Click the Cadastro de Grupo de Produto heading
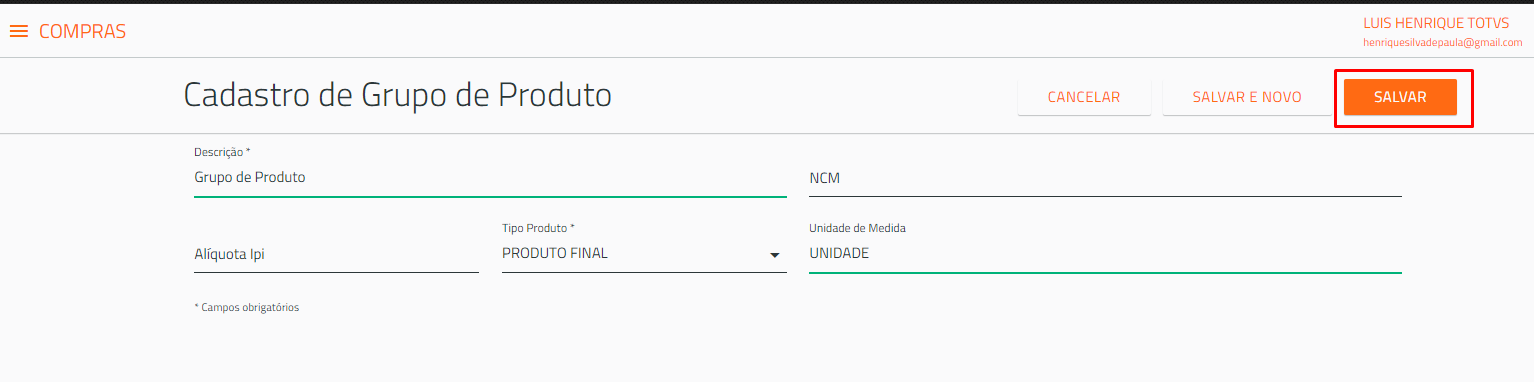 (x=397, y=95)
